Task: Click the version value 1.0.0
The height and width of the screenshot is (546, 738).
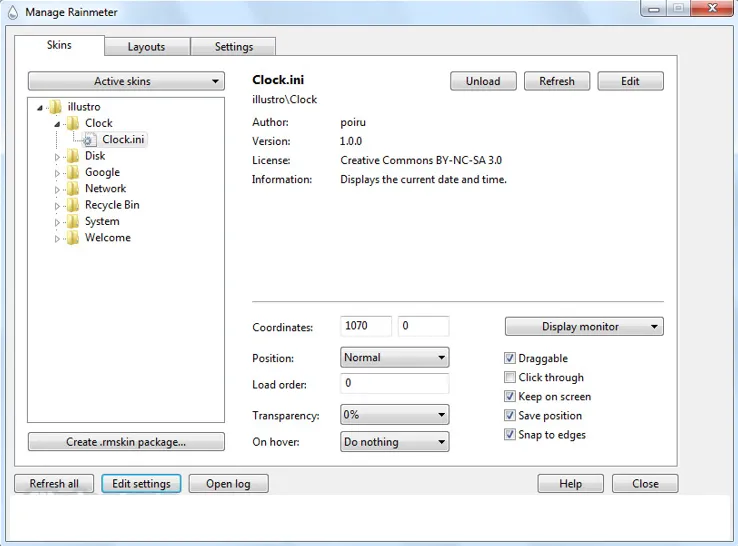Action: [351, 141]
